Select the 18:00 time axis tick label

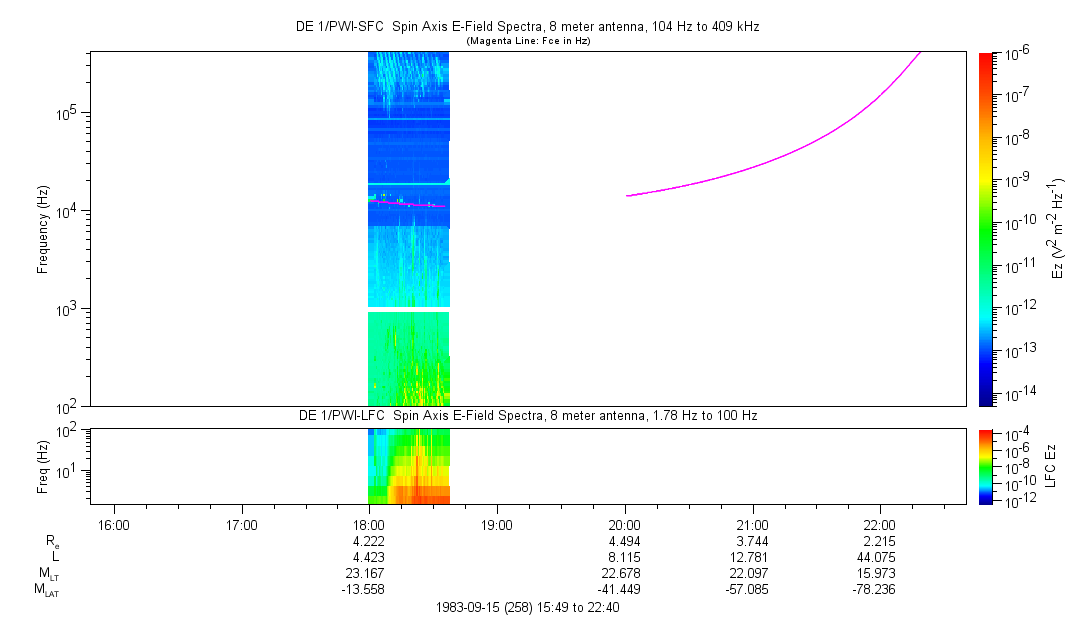369,524
